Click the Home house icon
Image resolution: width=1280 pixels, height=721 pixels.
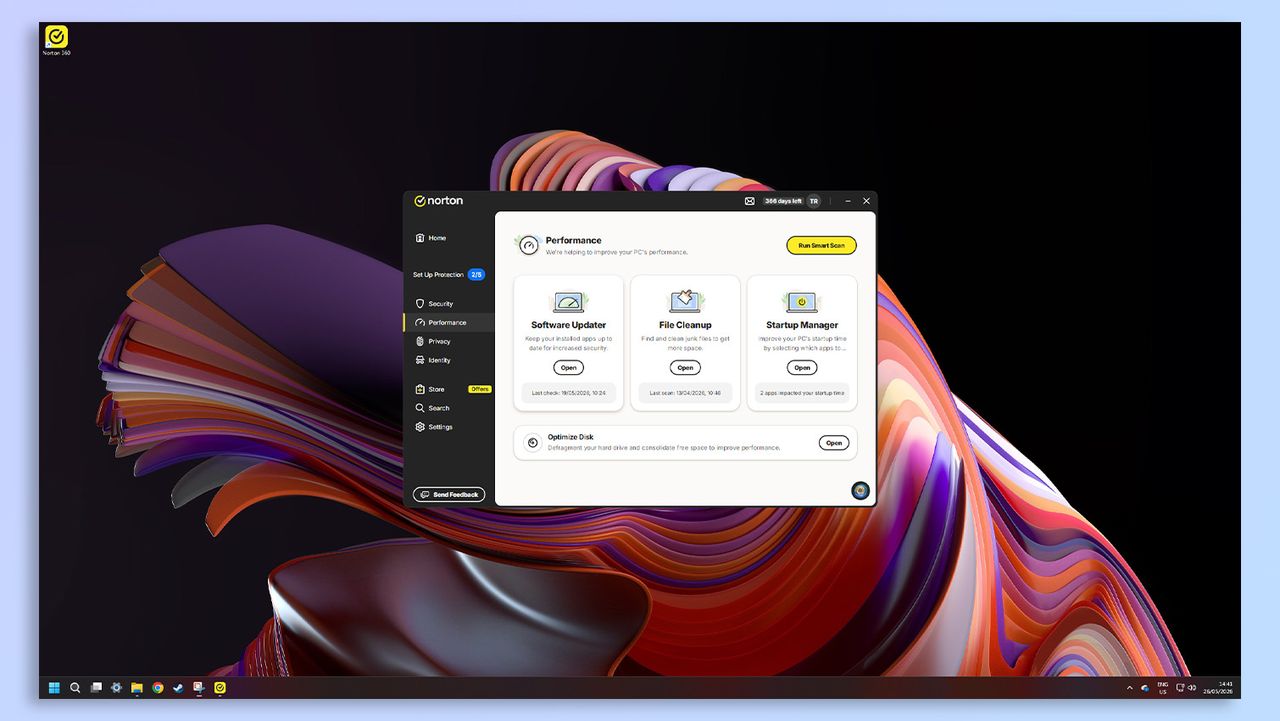[420, 238]
